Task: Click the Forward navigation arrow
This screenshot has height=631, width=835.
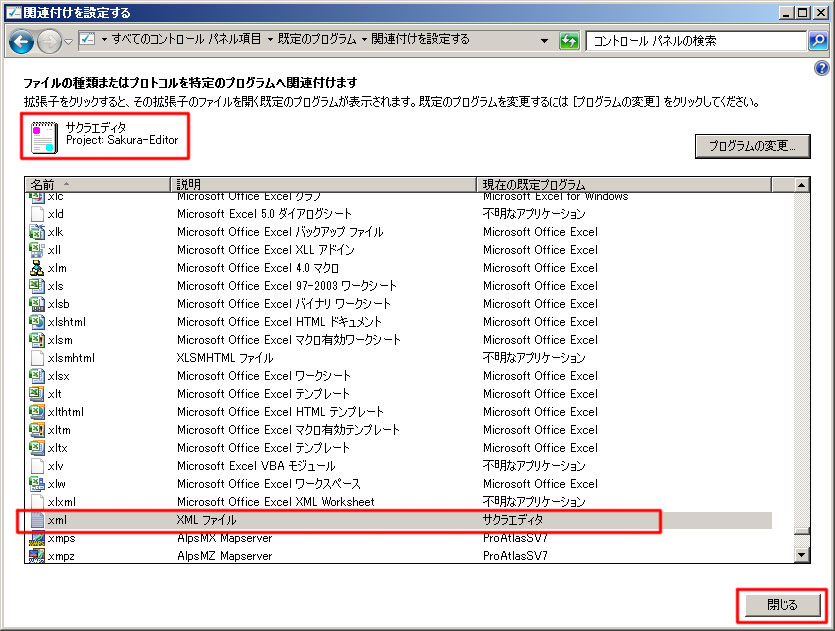Action: tap(50, 41)
